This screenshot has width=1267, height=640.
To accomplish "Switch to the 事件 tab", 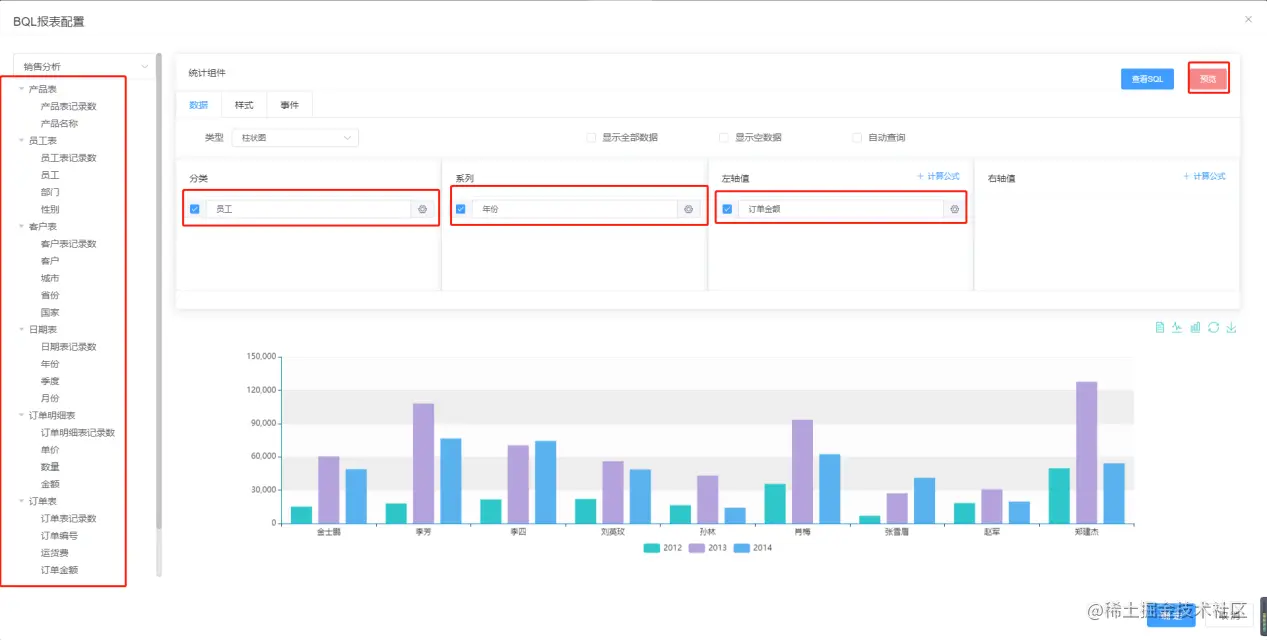I will pos(289,104).
